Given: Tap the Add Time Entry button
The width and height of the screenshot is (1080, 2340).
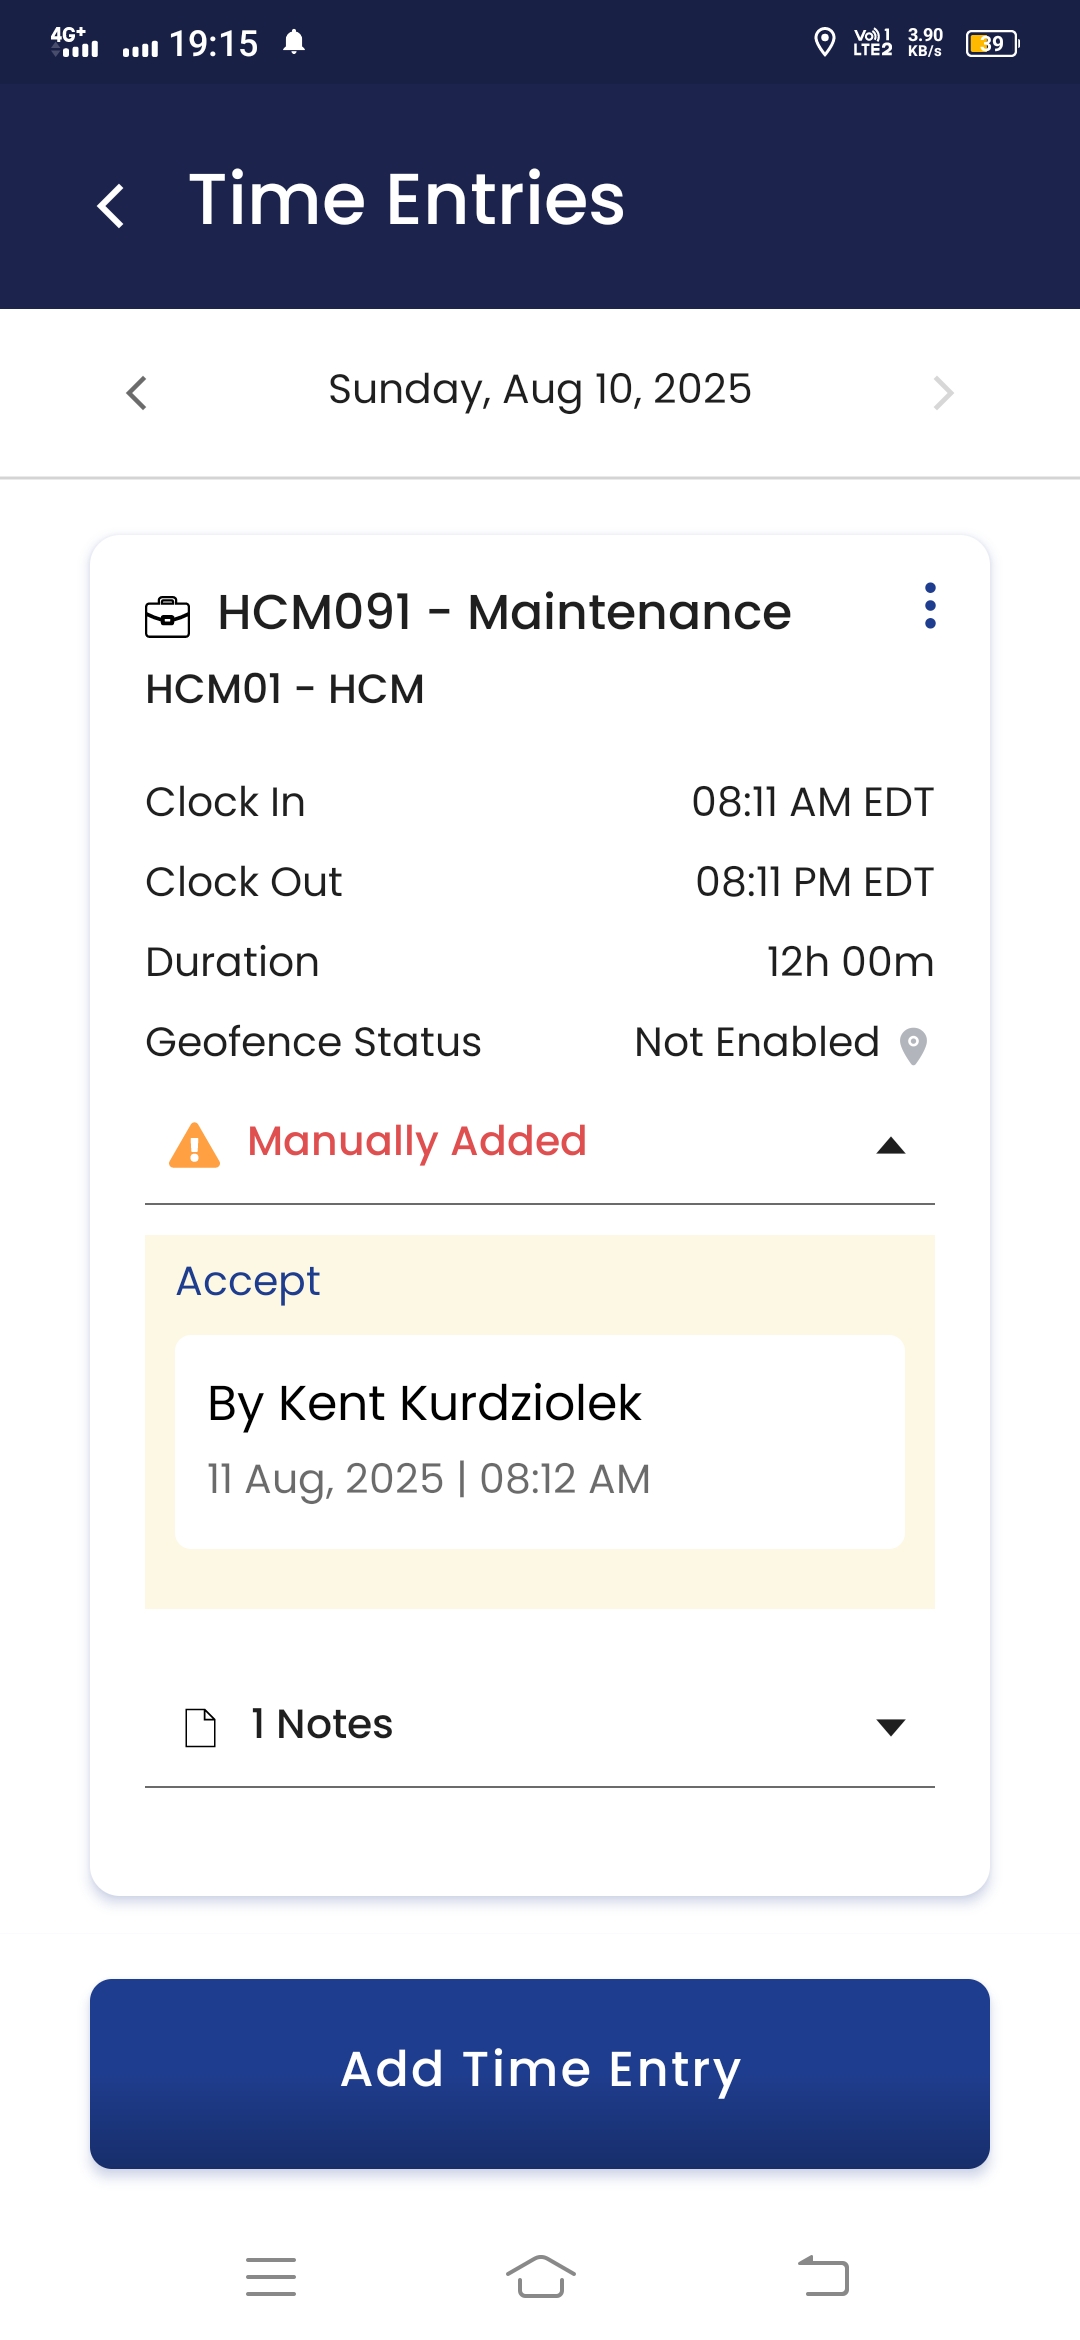Looking at the screenshot, I should click(x=540, y=2073).
